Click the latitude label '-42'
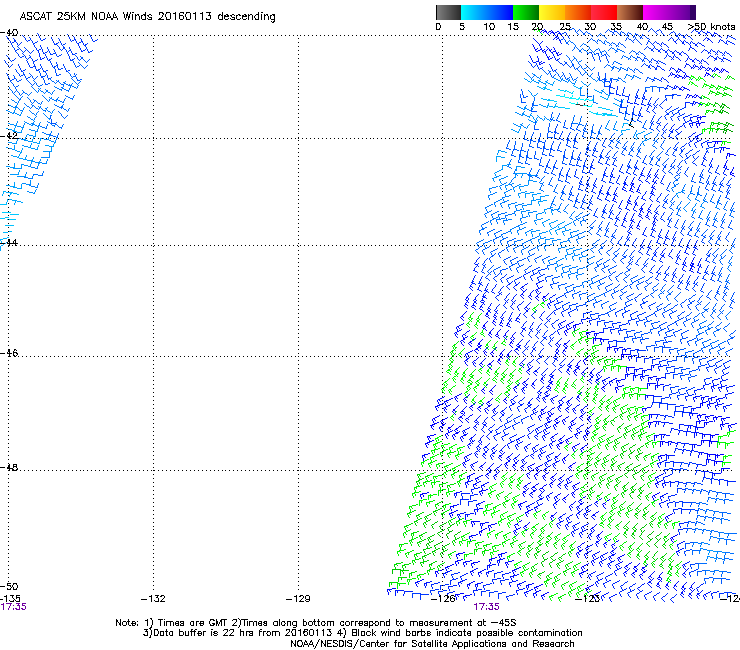This screenshot has width=740, height=650. 9,136
